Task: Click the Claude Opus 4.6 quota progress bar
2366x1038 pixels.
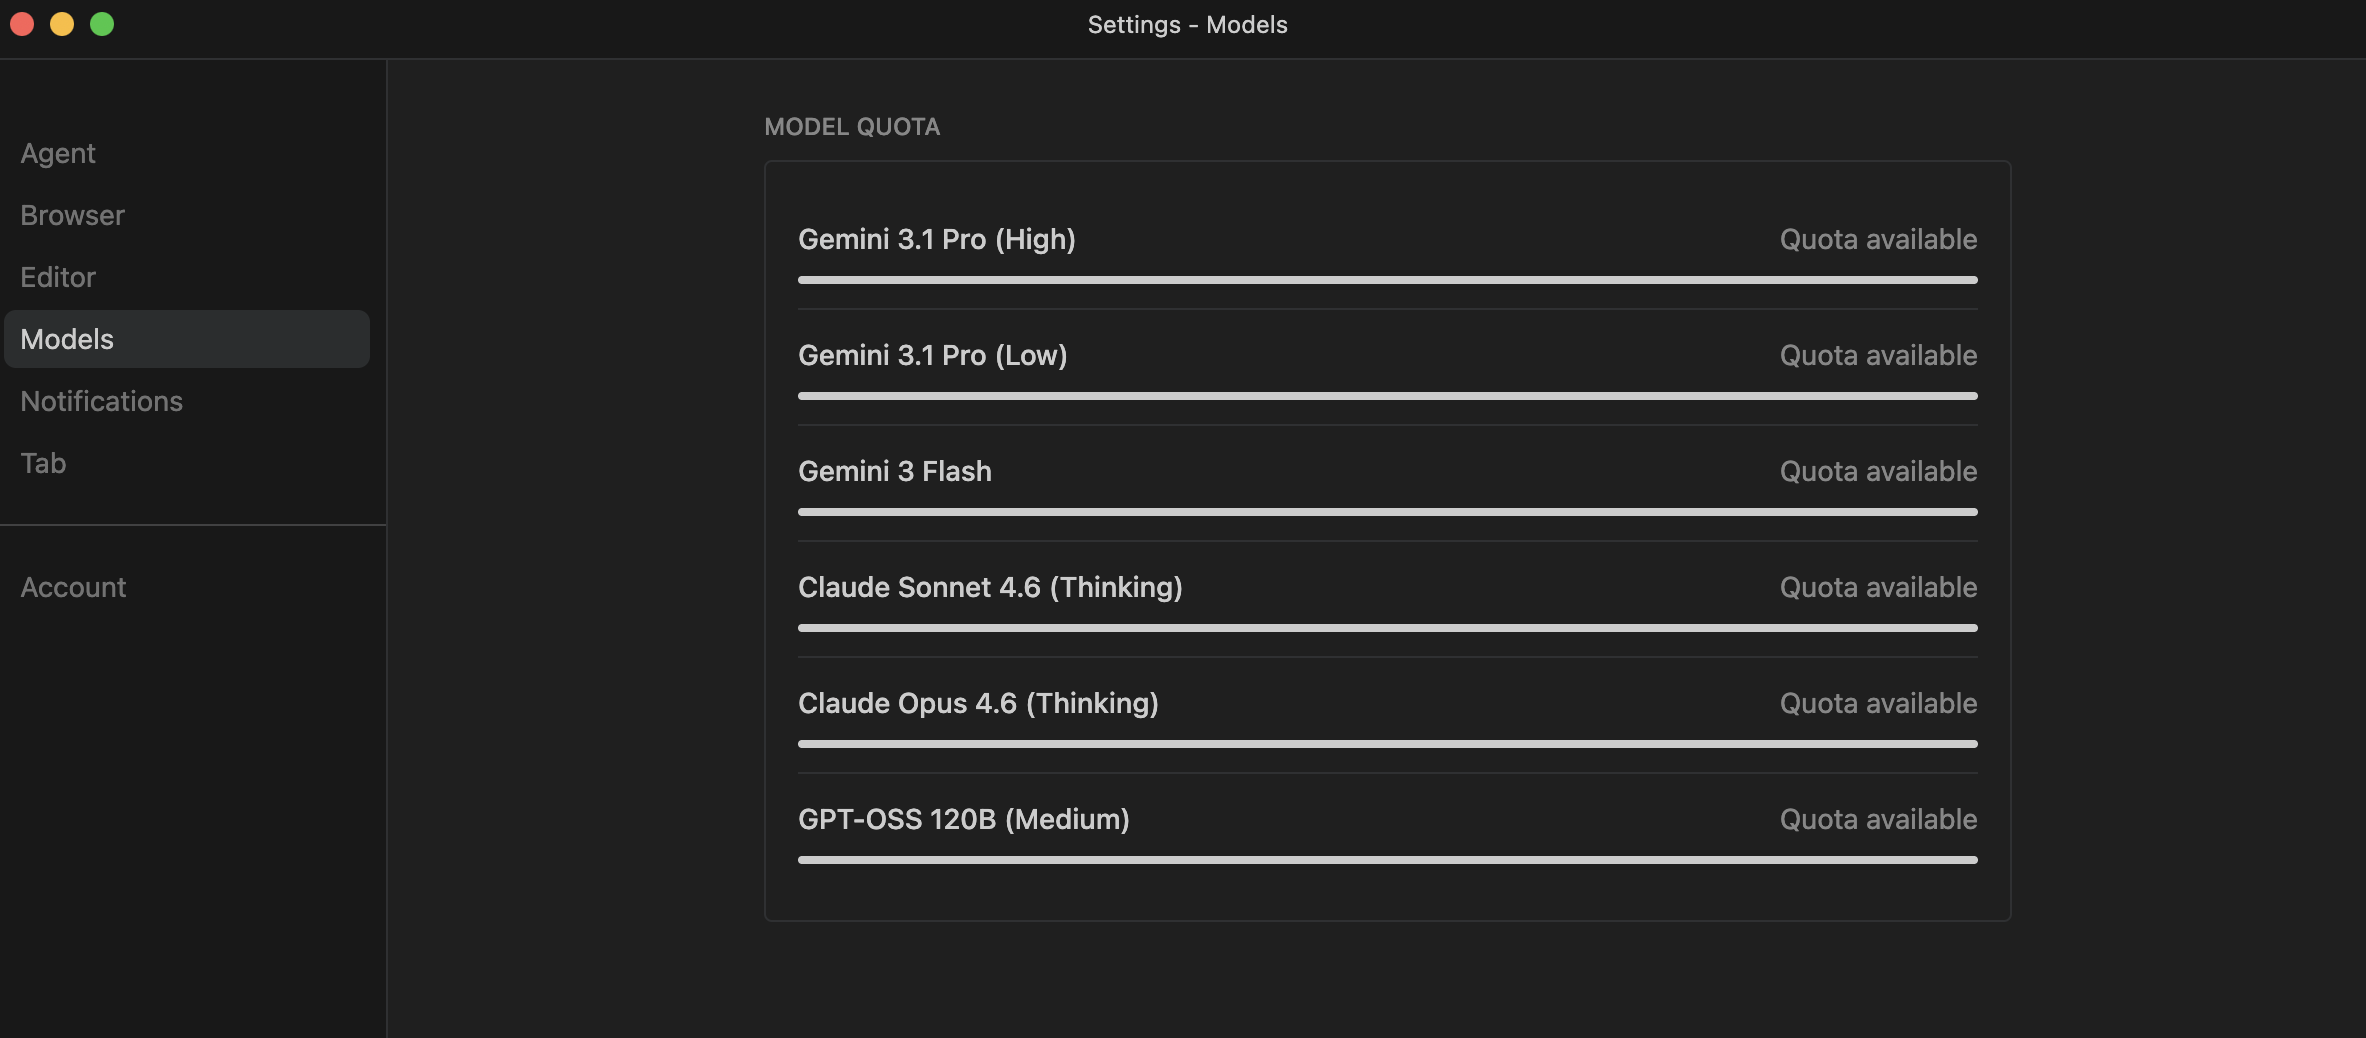Action: pos(1387,744)
